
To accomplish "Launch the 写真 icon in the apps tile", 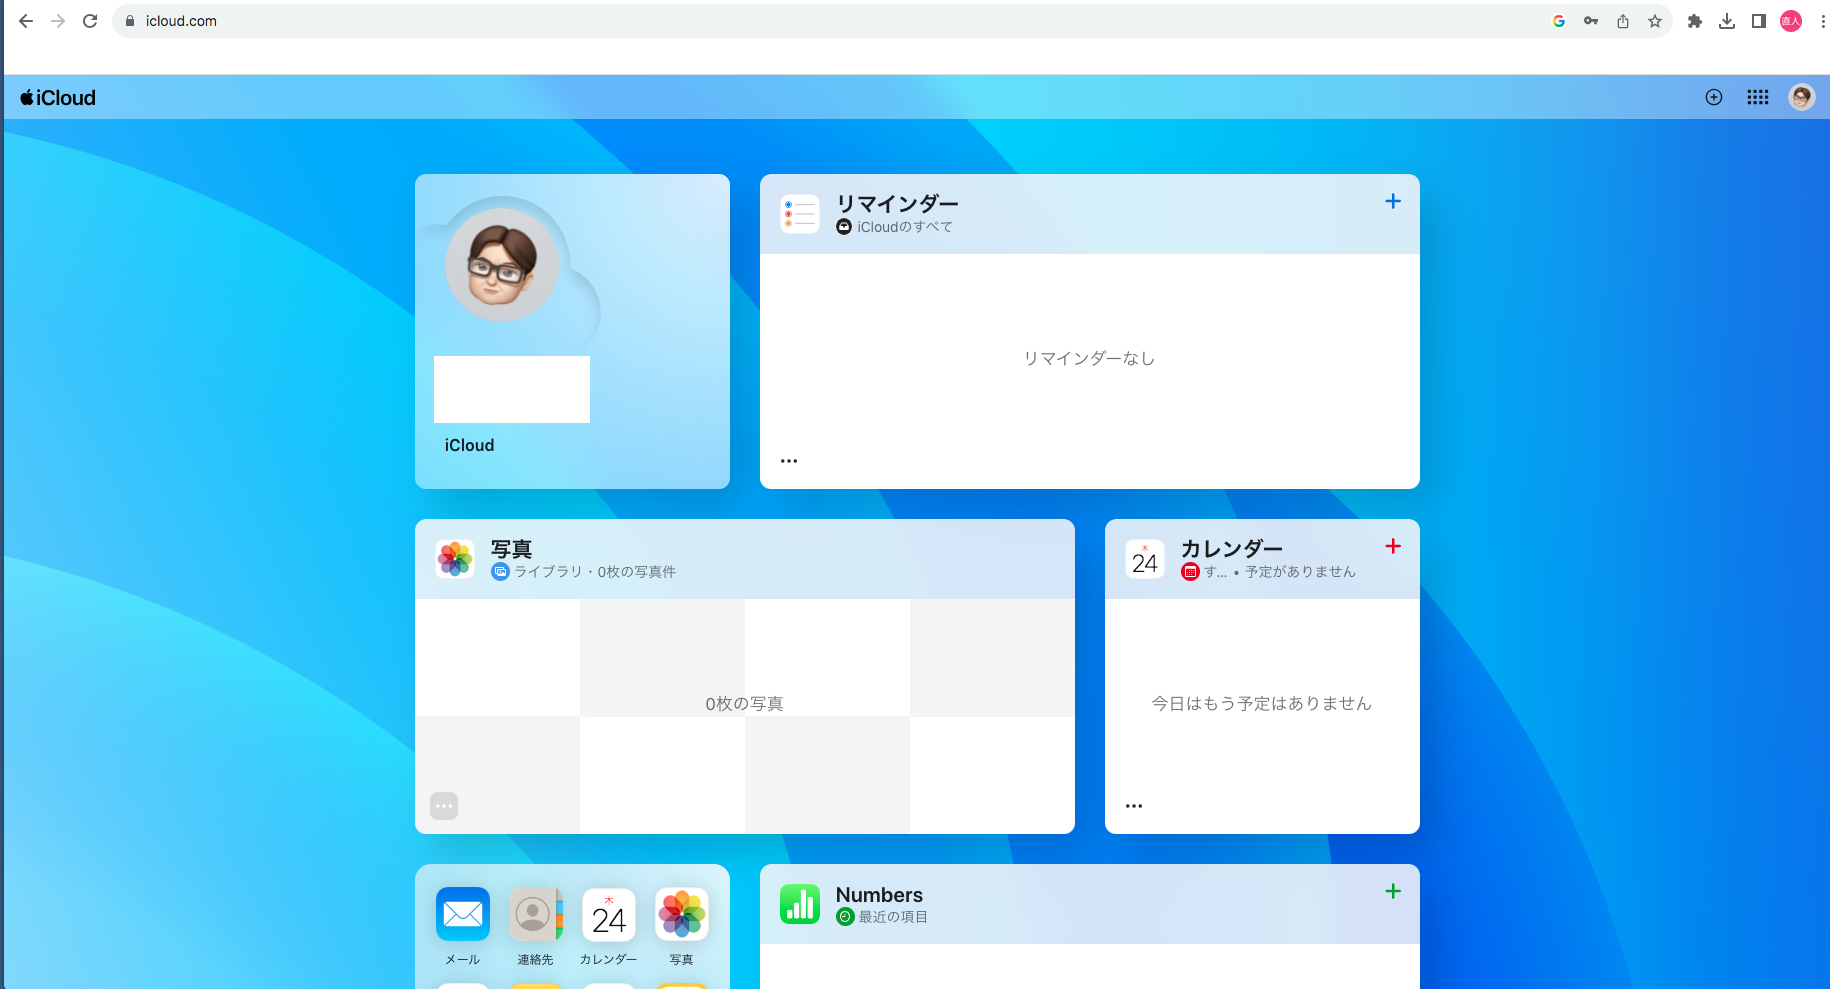I will pyautogui.click(x=682, y=914).
